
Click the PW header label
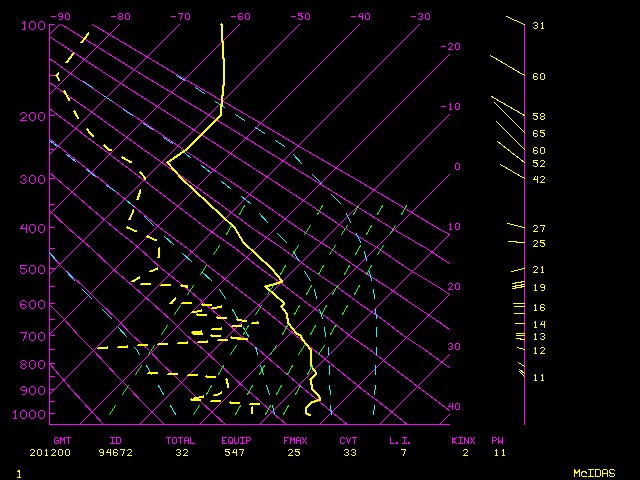coord(497,440)
